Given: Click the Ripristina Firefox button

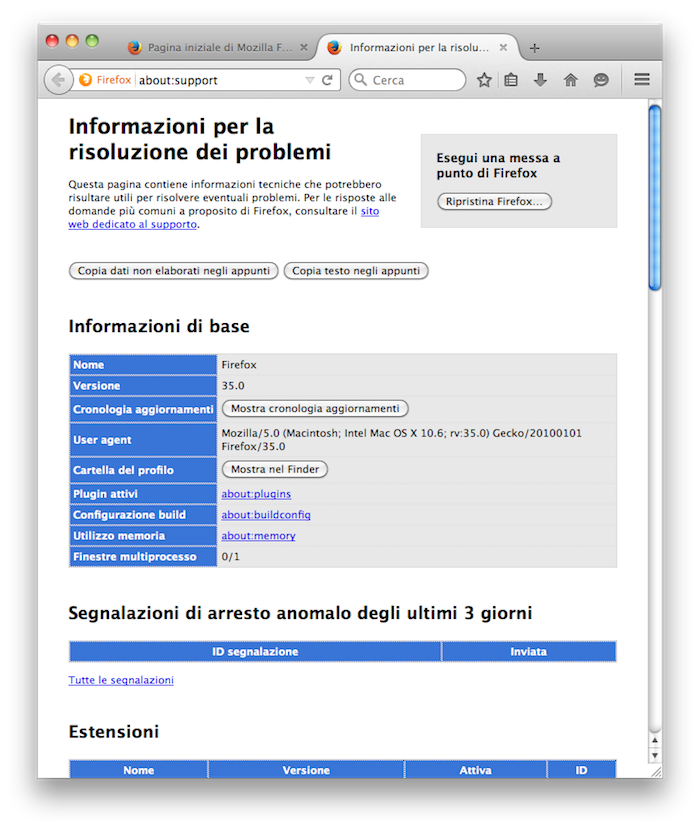Looking at the screenshot, I should coord(495,202).
